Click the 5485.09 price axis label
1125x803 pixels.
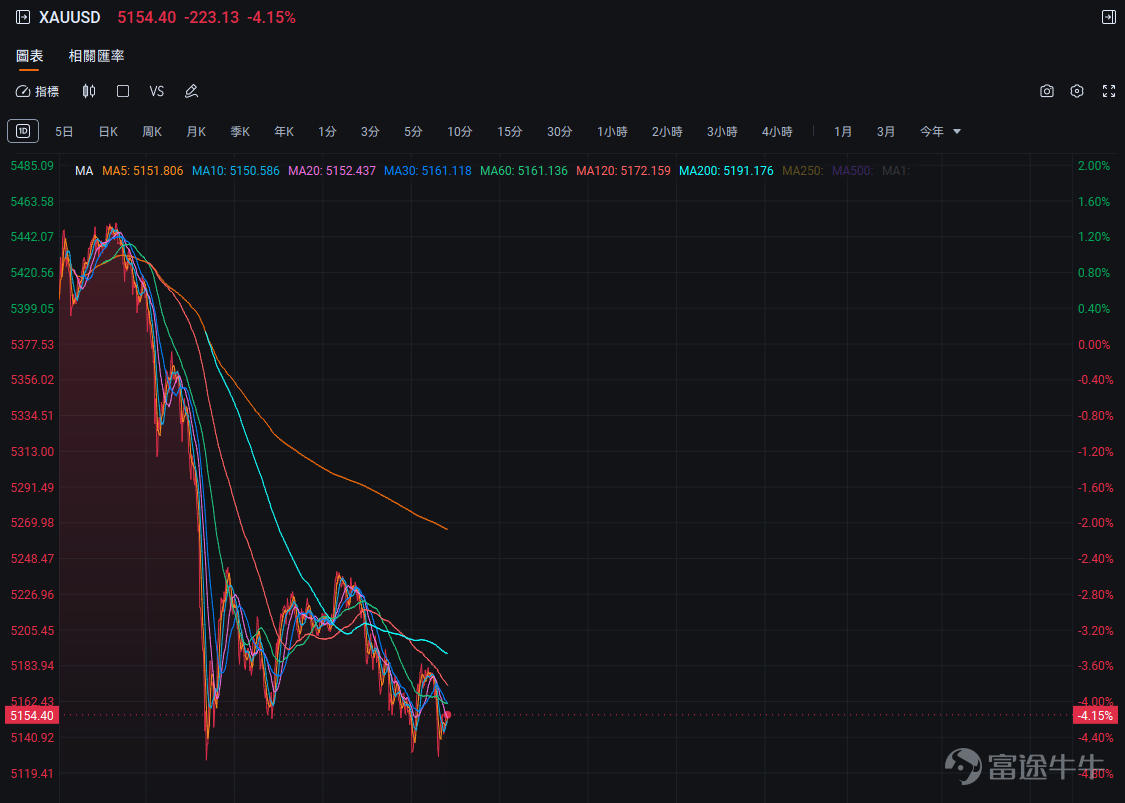point(32,166)
